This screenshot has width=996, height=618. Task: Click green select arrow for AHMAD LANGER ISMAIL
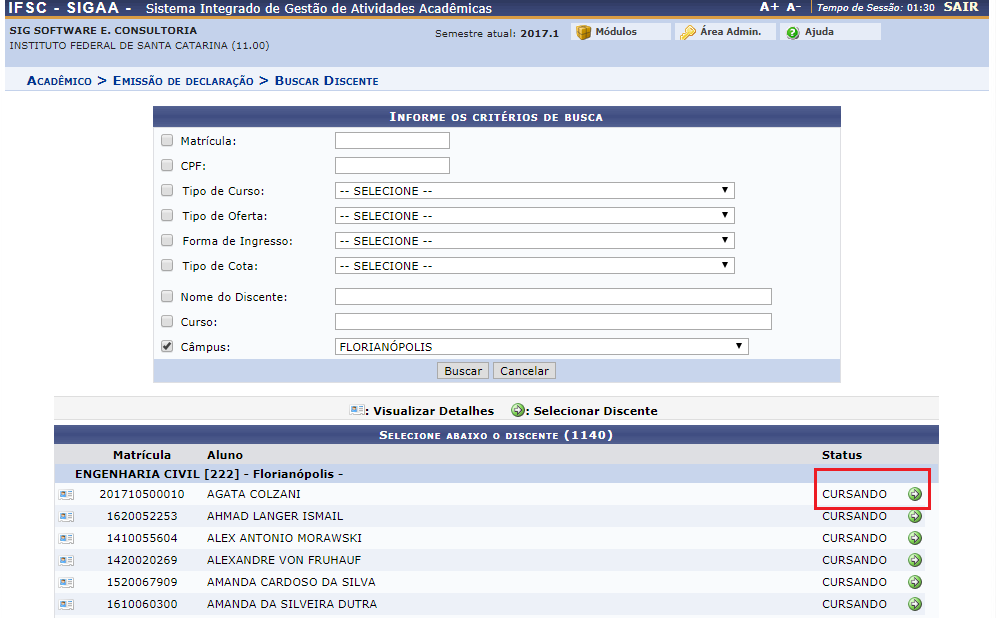tap(914, 516)
